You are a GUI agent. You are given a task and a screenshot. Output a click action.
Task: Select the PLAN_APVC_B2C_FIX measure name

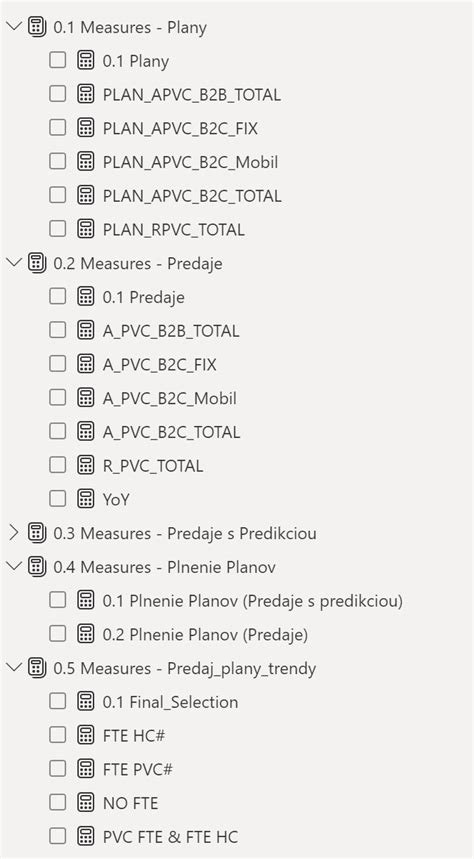pyautogui.click(x=180, y=129)
